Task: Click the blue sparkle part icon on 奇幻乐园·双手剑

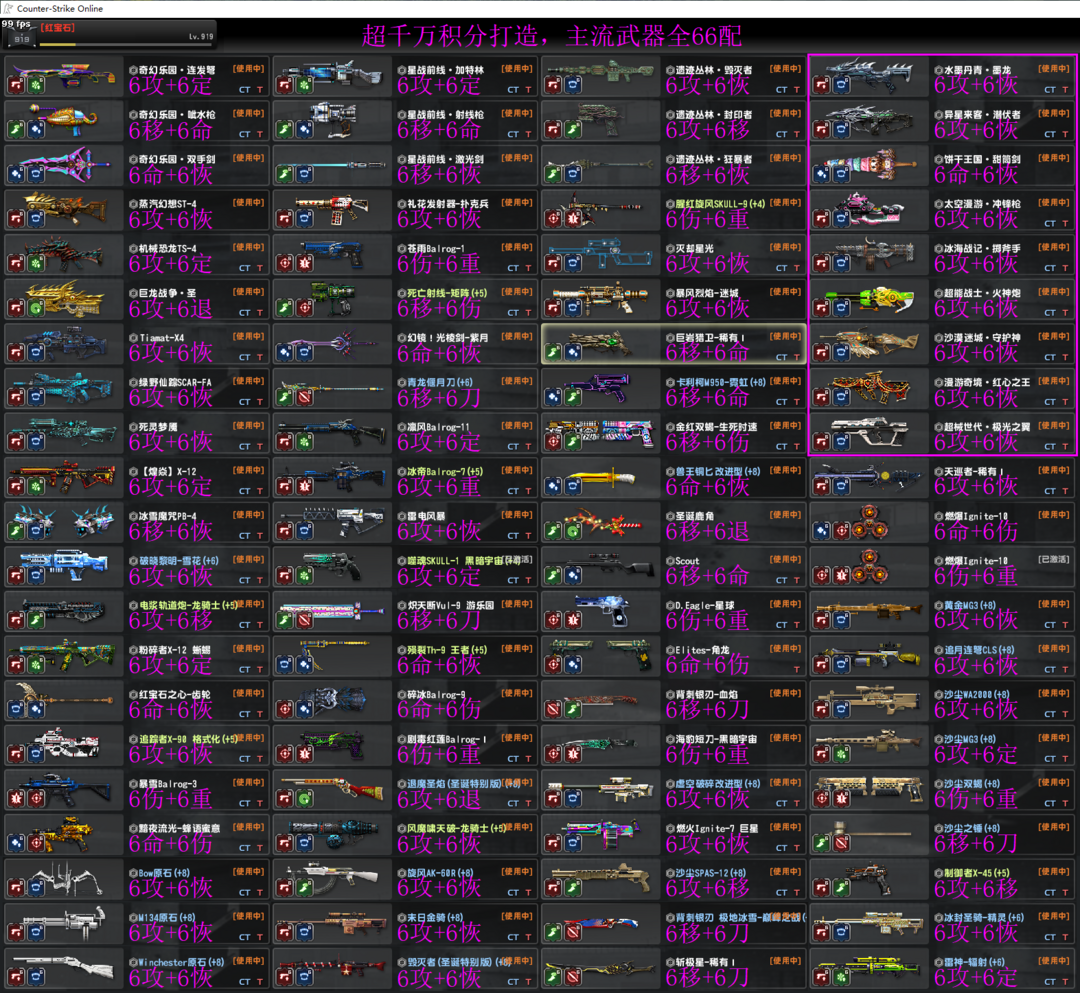Action: 16,175
